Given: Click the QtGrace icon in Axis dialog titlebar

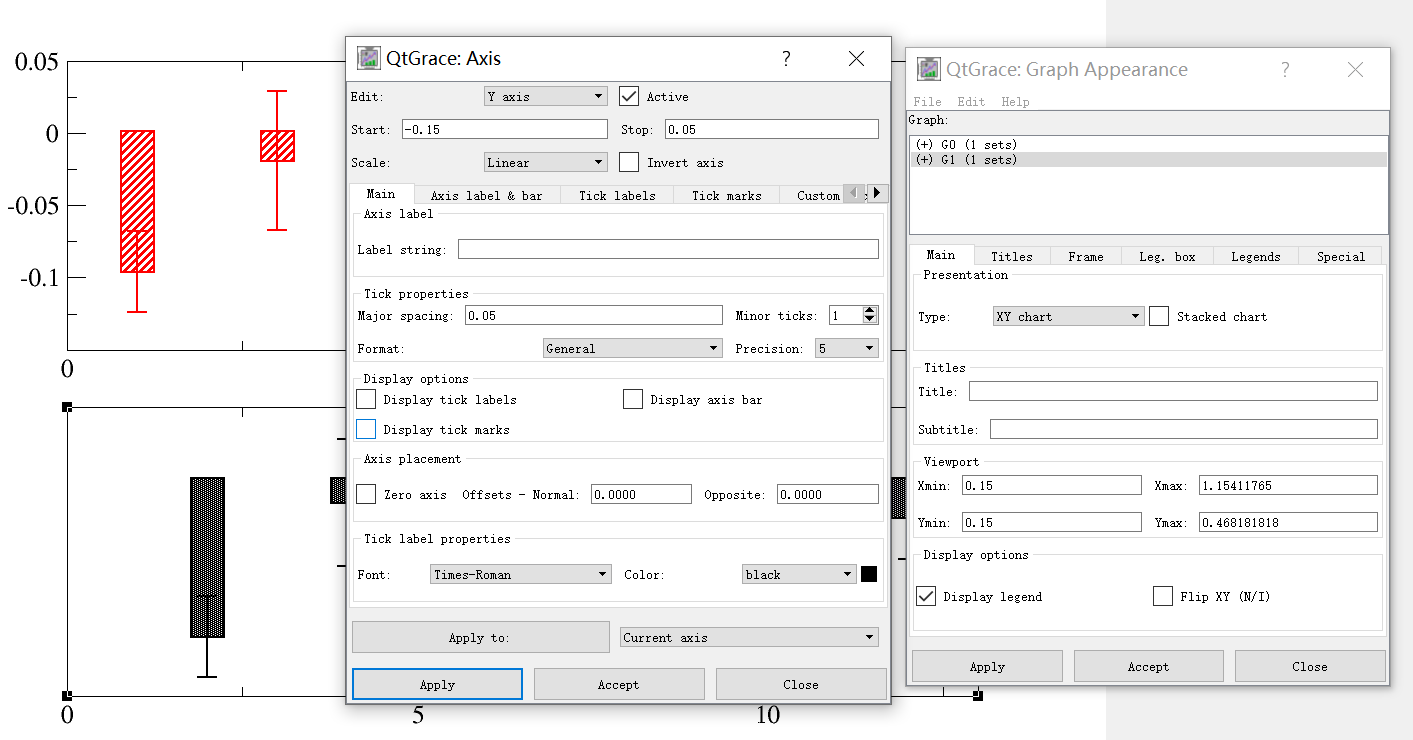Looking at the screenshot, I should coord(368,58).
